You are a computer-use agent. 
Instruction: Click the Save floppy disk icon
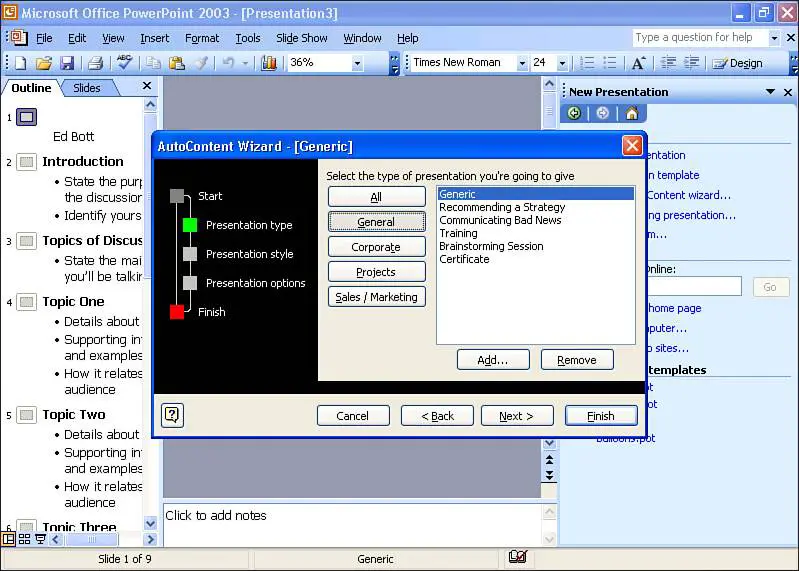pyautogui.click(x=67, y=63)
